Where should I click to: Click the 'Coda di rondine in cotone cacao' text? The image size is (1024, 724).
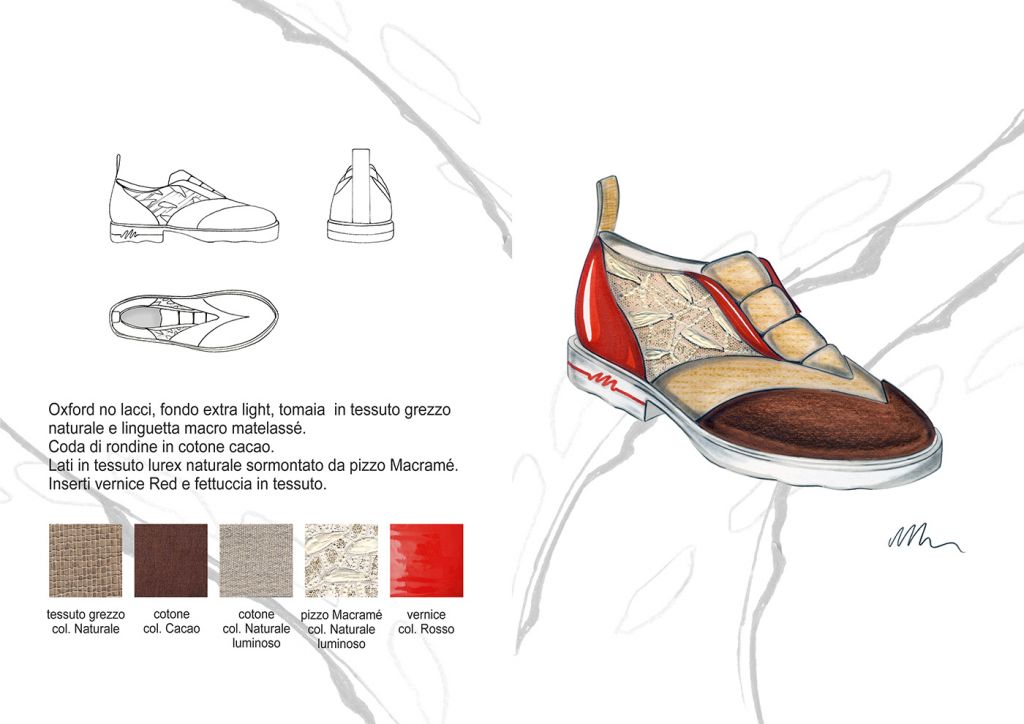click(160, 446)
